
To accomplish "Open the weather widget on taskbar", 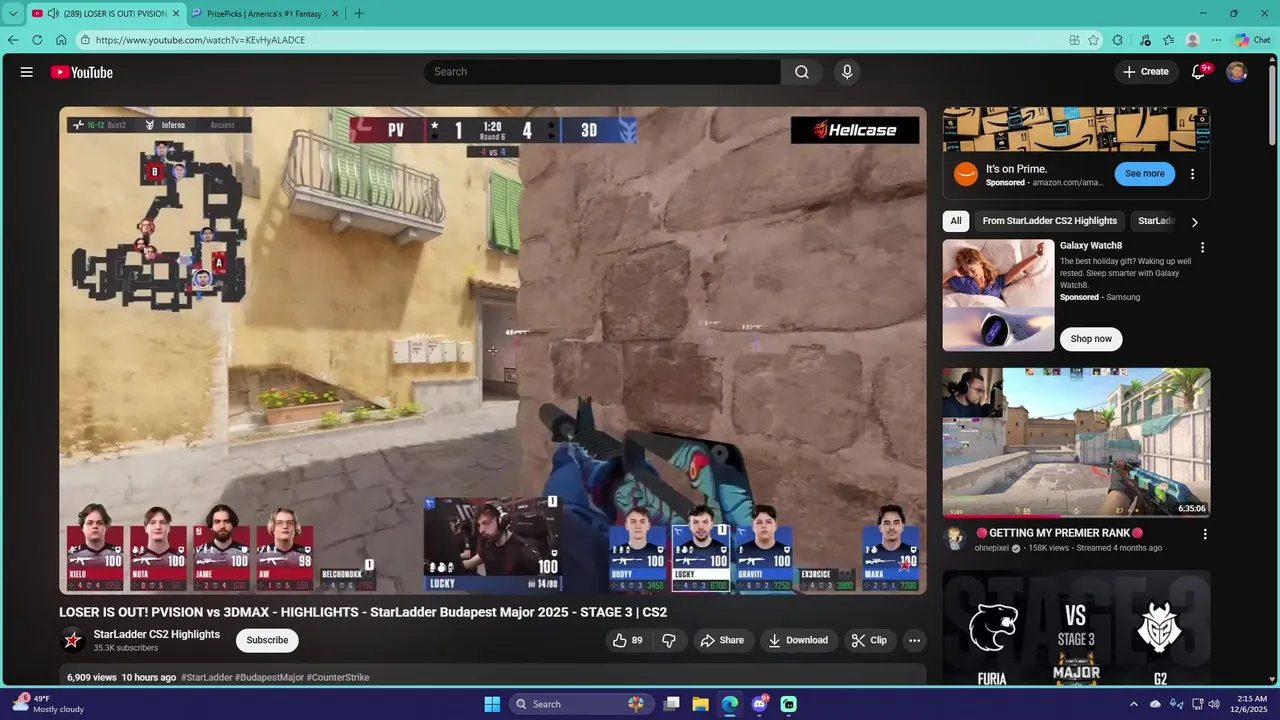I will click(47, 704).
